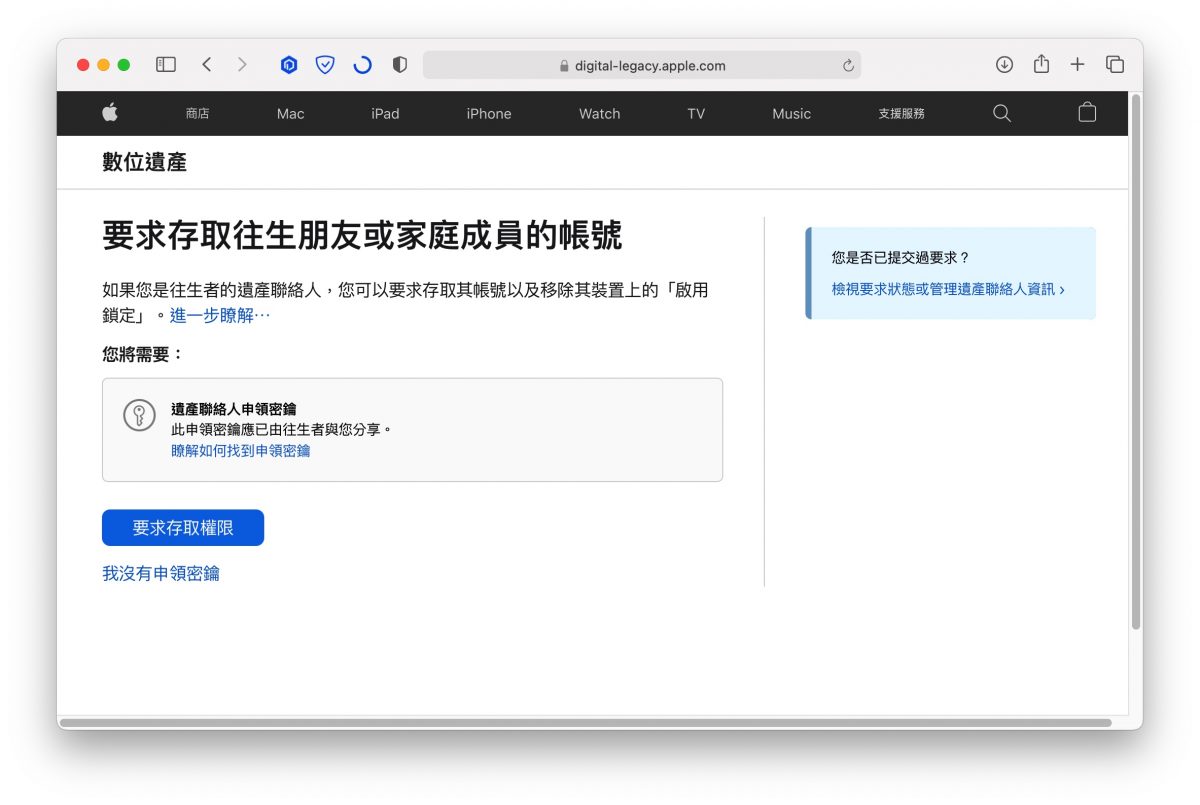Open the TV navigation item
Image resolution: width=1200 pixels, height=805 pixels.
(696, 114)
